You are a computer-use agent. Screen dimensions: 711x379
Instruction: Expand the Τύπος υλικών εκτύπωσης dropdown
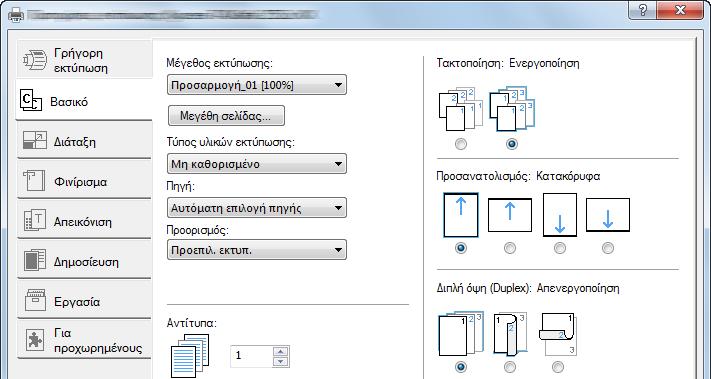coord(257,164)
